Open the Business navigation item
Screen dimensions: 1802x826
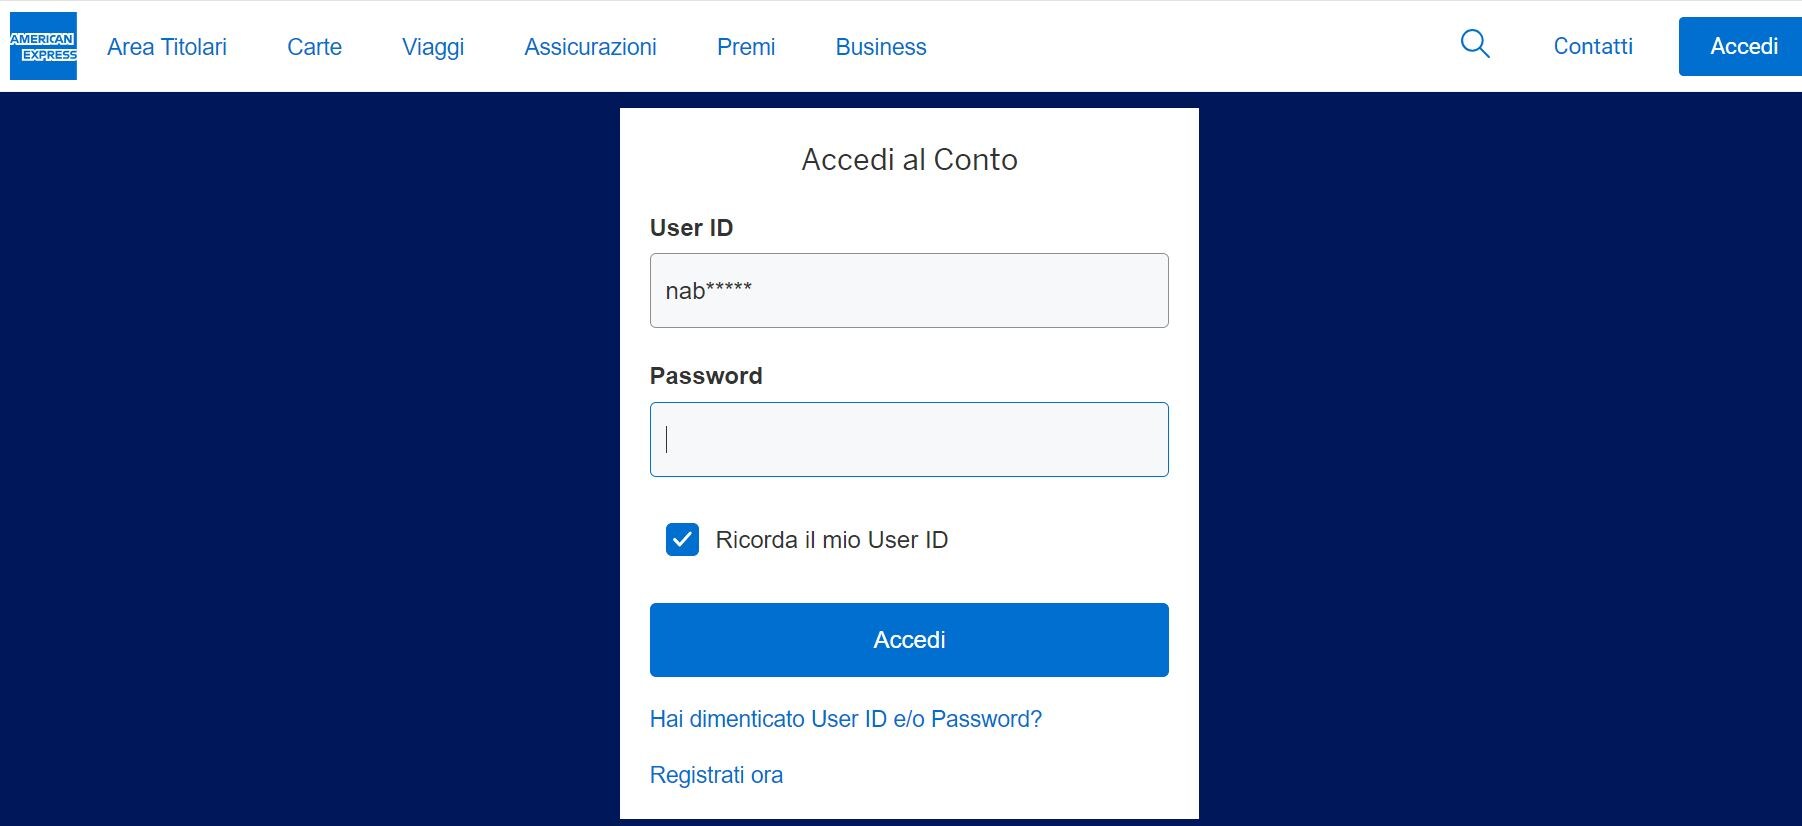[x=881, y=47]
